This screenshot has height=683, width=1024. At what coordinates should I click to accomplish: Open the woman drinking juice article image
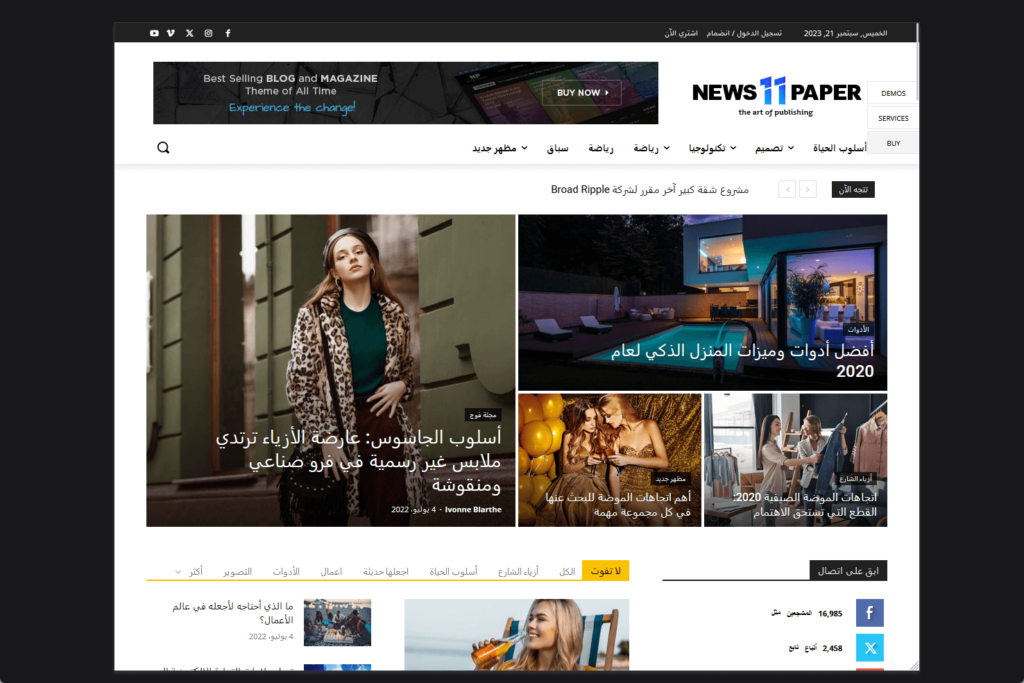coord(517,635)
